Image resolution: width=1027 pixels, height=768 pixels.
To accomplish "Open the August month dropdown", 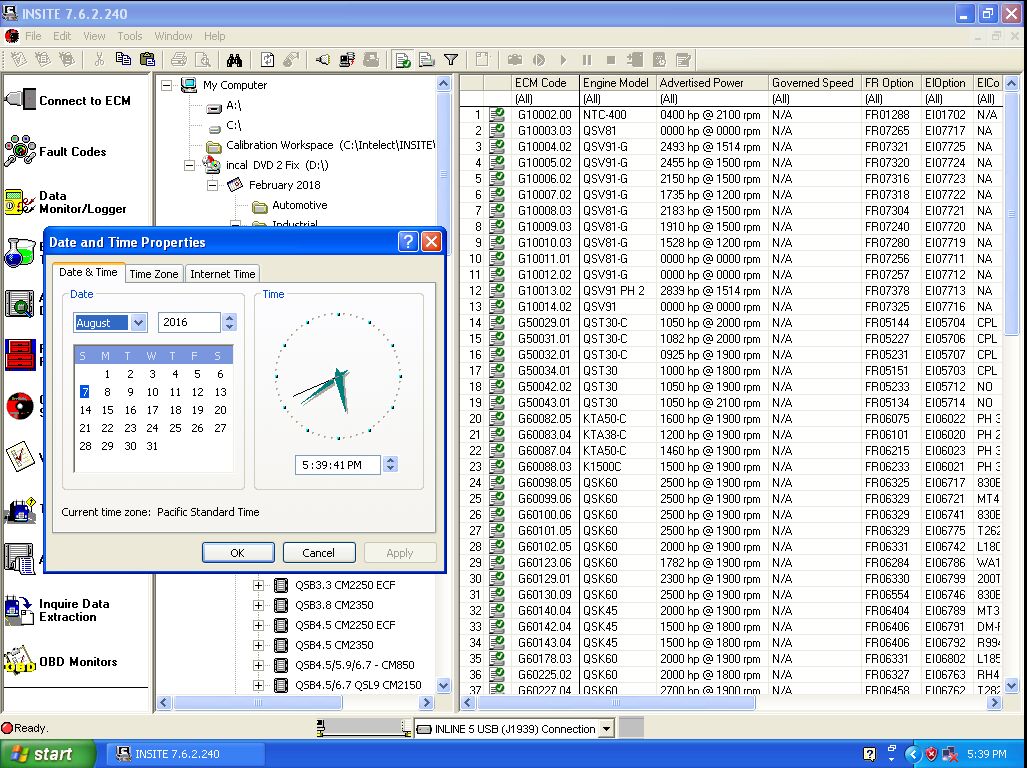I will (x=138, y=322).
